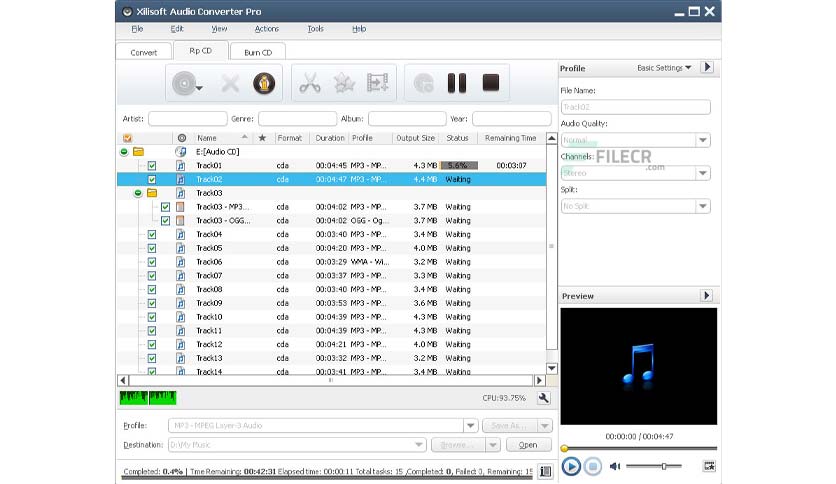Uncheck the Track04 checkbox
Screen dimensions: 836x484
pos(152,235)
